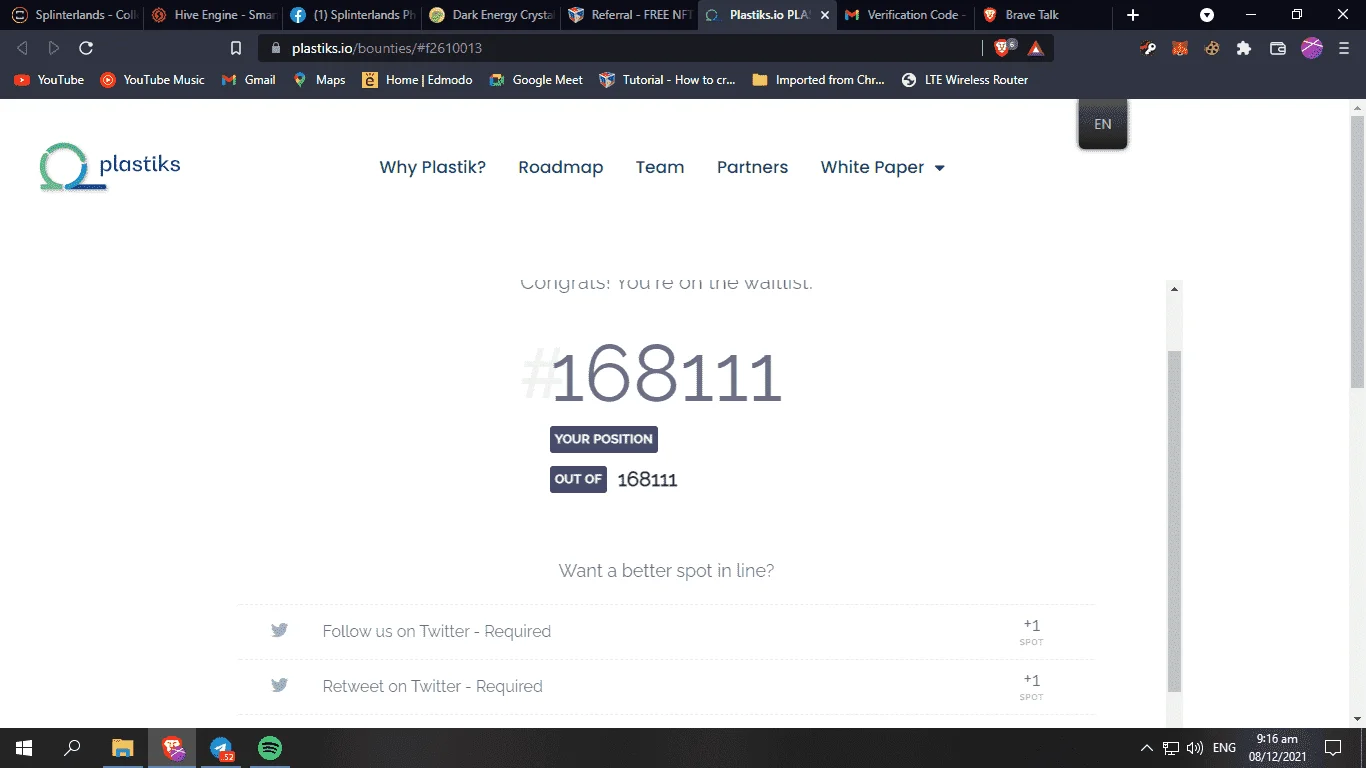Open Brave Shields lion icon in address bar
This screenshot has height=768, width=1366.
click(x=1003, y=48)
